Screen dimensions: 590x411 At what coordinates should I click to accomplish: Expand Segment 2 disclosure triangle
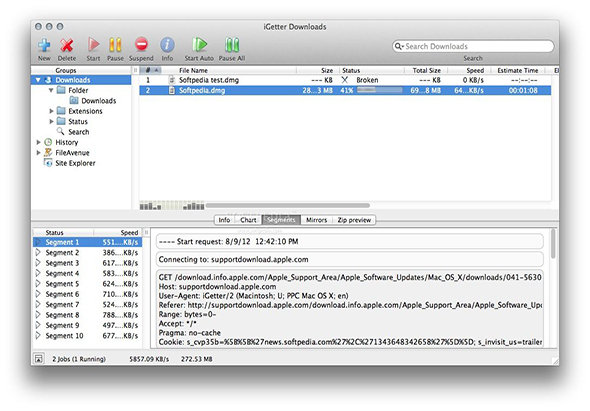click(38, 252)
